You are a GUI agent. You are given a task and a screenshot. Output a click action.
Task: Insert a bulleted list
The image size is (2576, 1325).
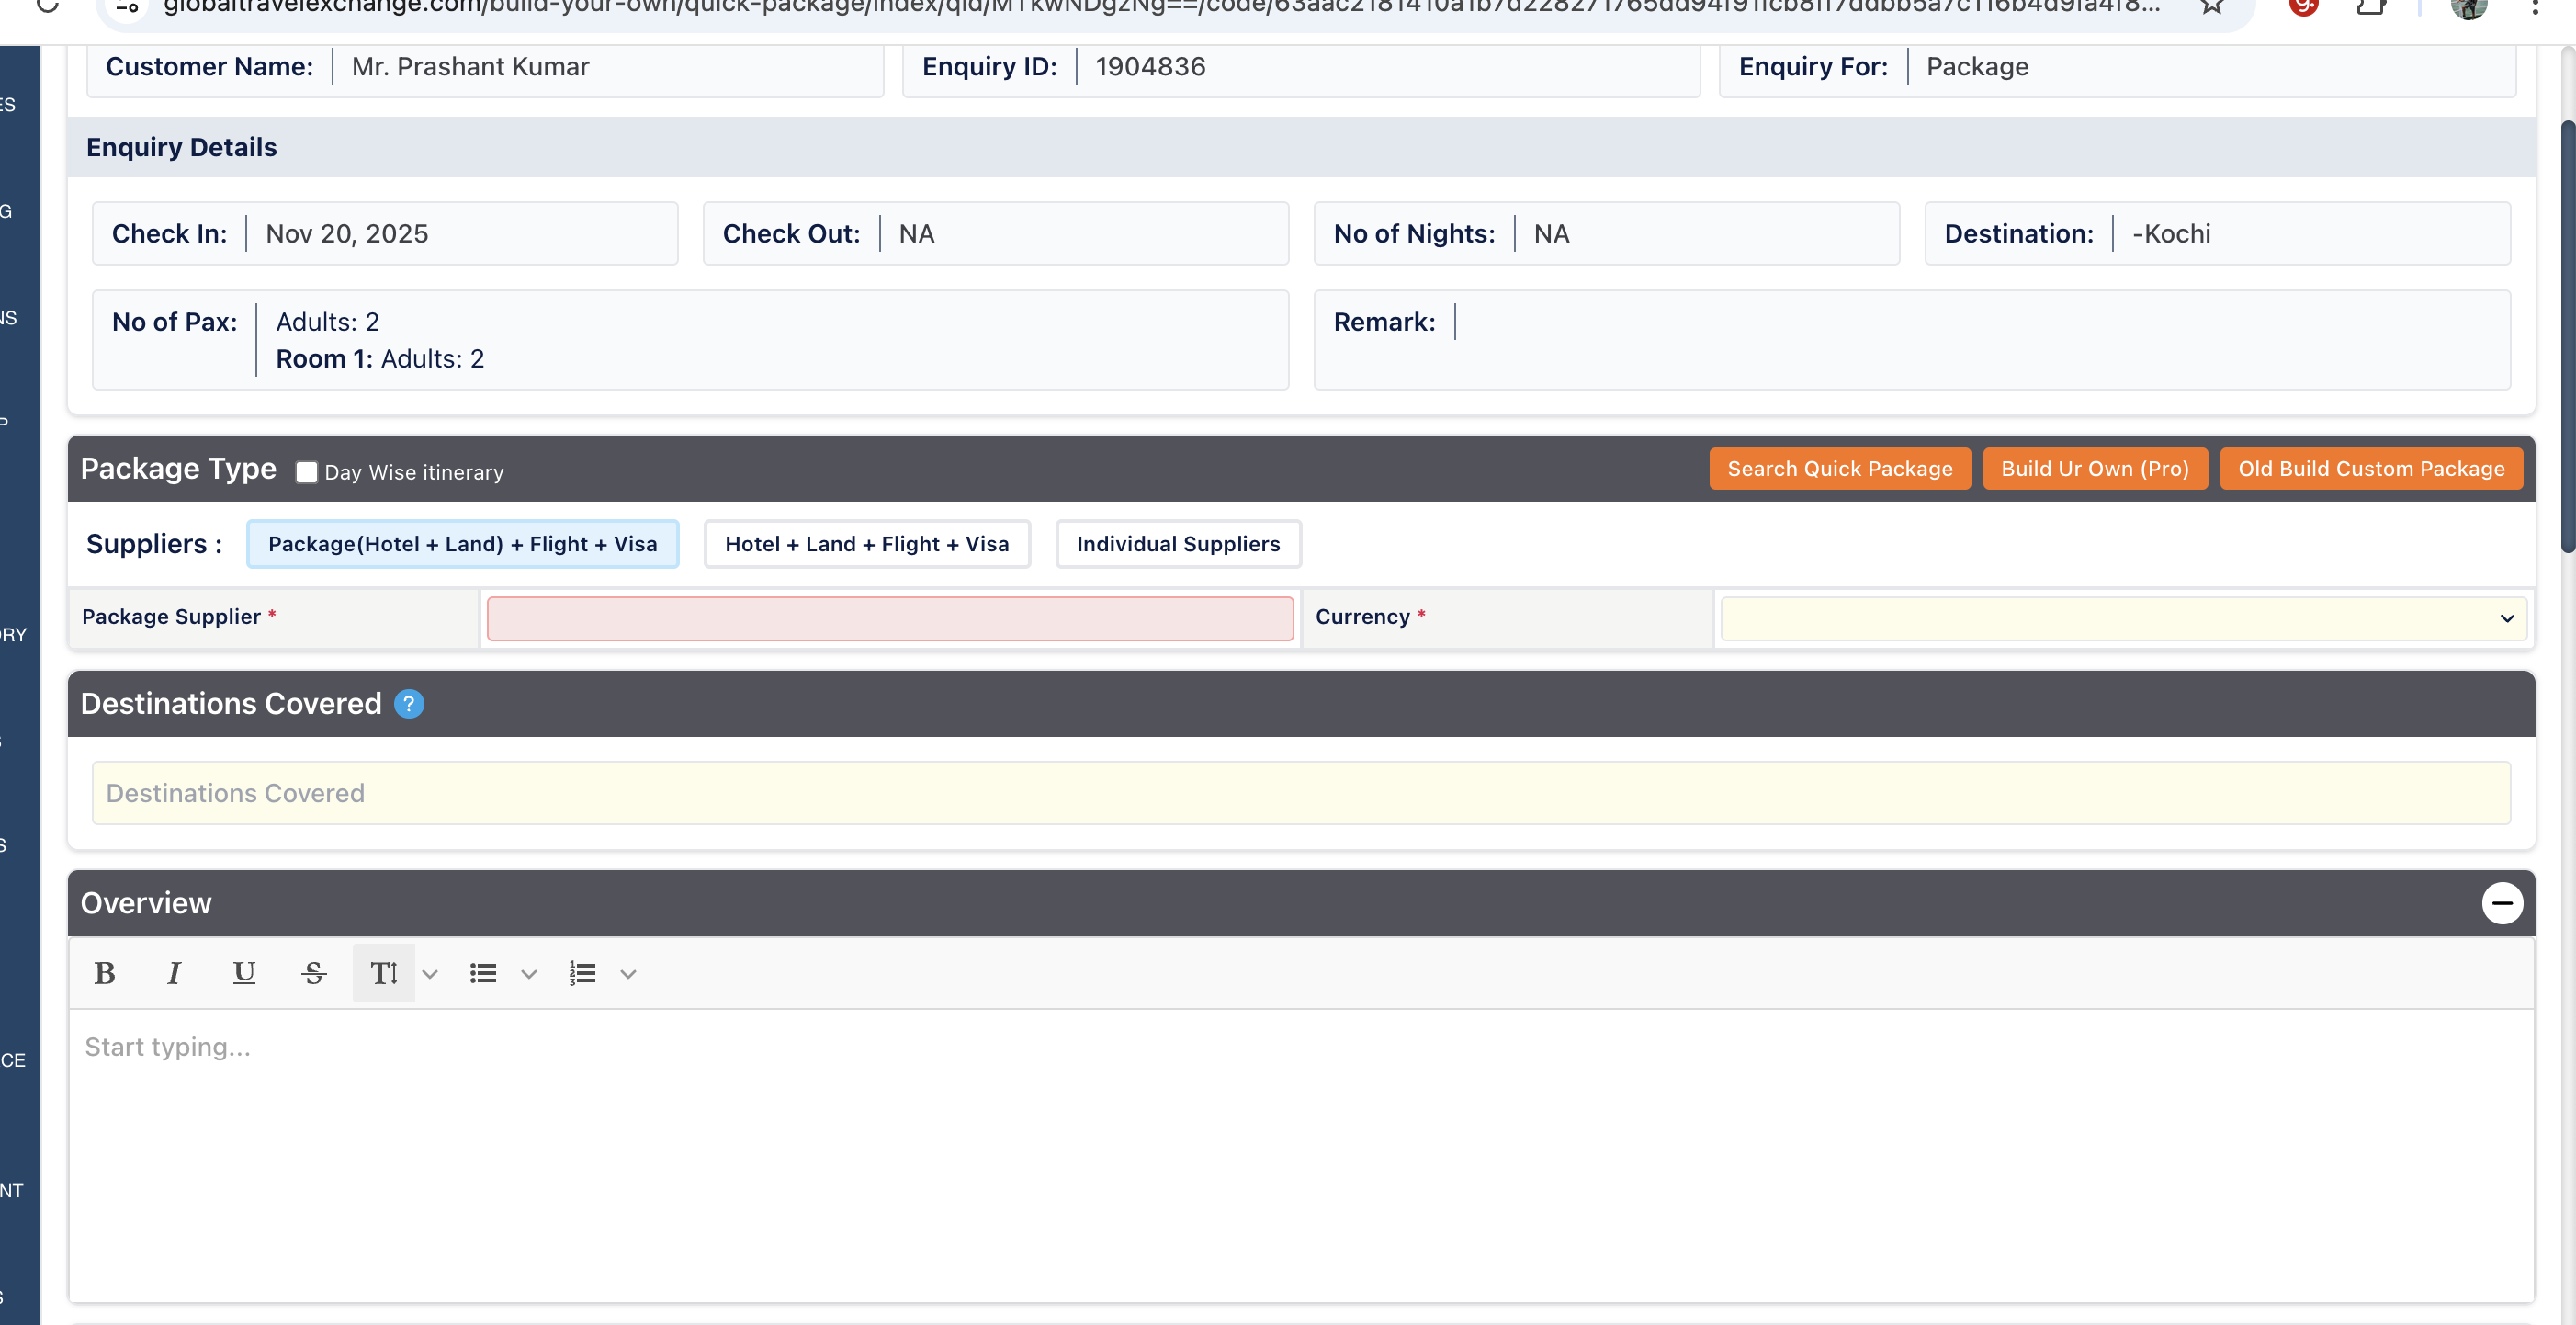point(483,973)
